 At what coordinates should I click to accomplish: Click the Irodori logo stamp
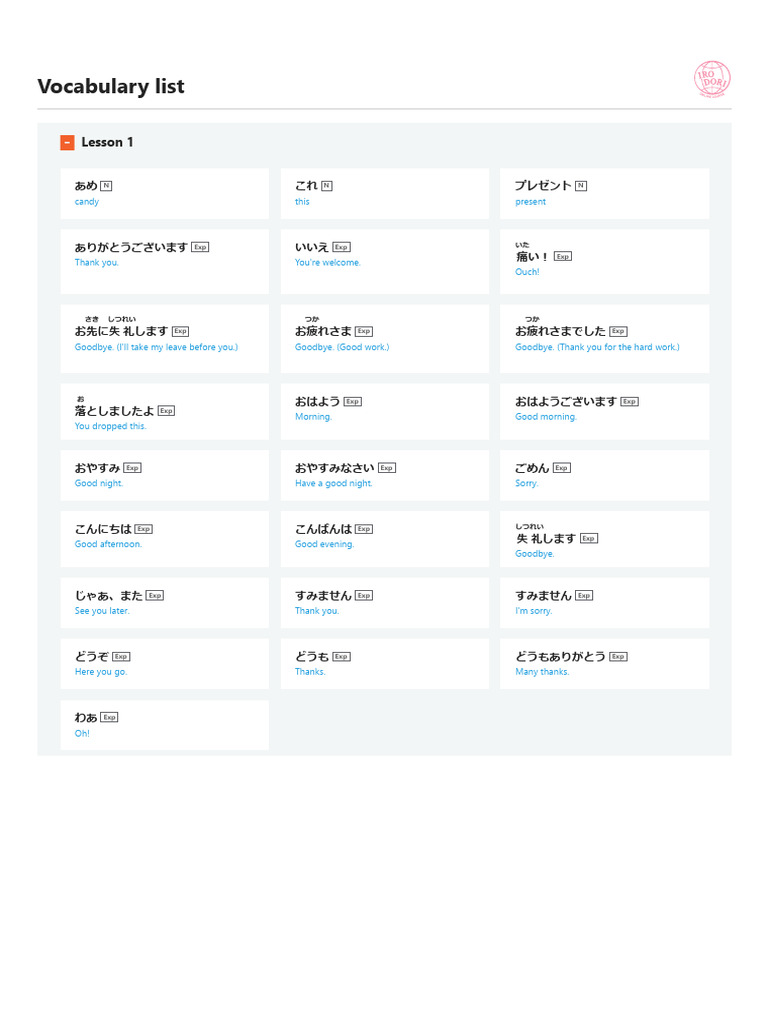[x=712, y=79]
